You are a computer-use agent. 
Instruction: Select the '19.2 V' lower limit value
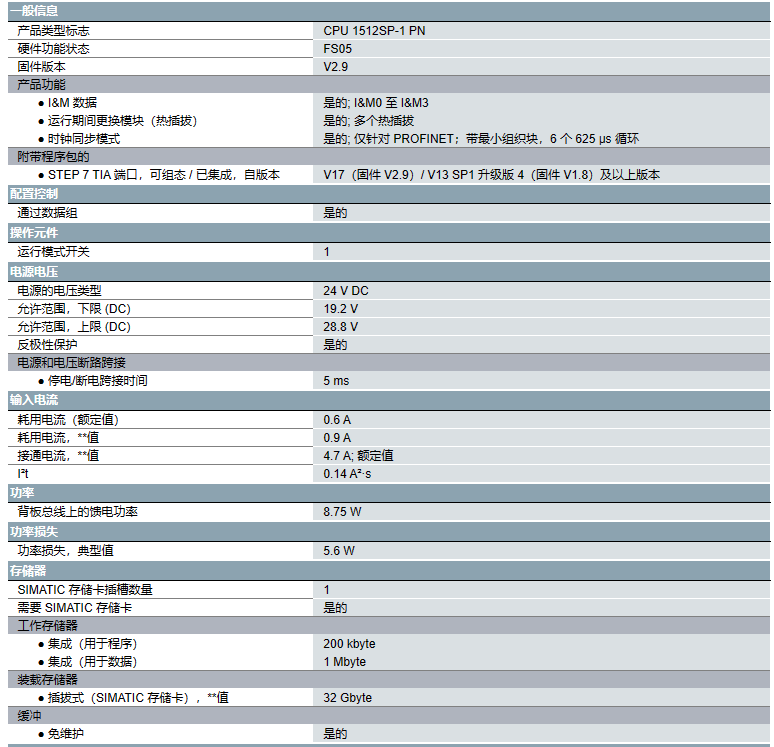[341, 309]
